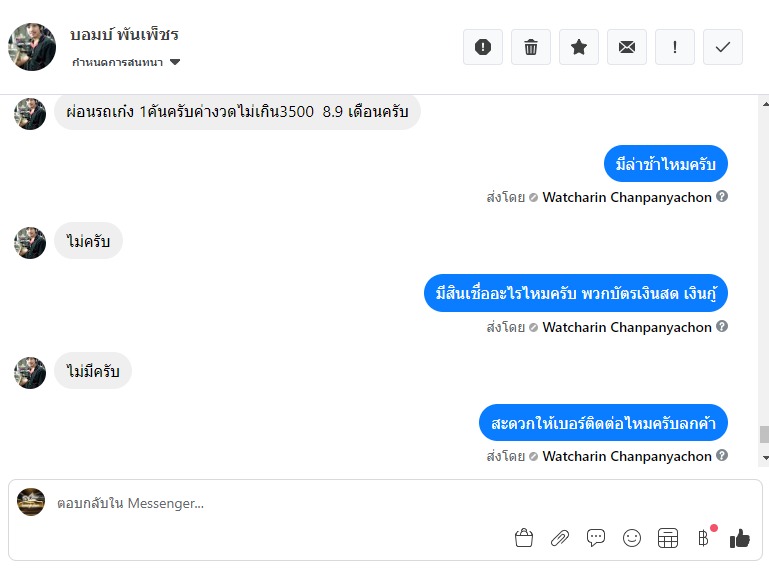Delete conversation with the trash icon
The height and width of the screenshot is (569, 769).
(x=531, y=47)
